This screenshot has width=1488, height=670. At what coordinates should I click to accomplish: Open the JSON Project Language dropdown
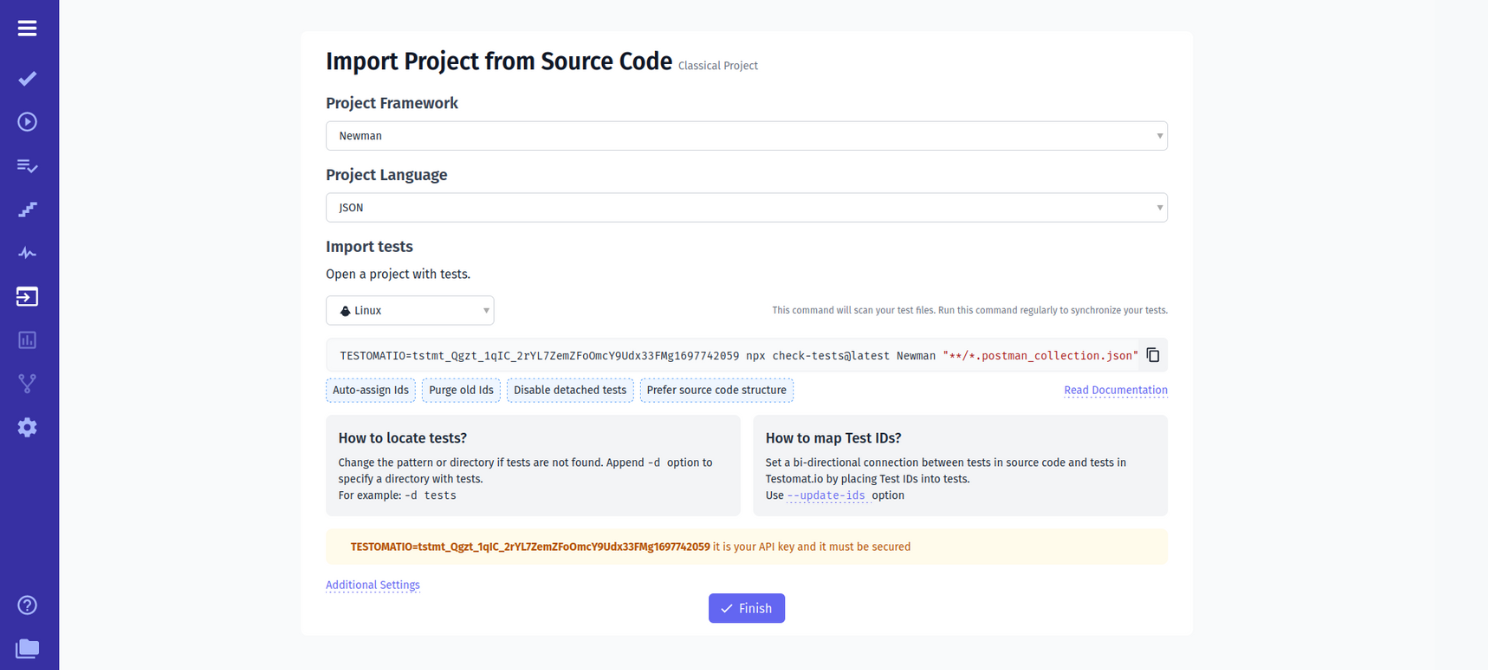(746, 207)
